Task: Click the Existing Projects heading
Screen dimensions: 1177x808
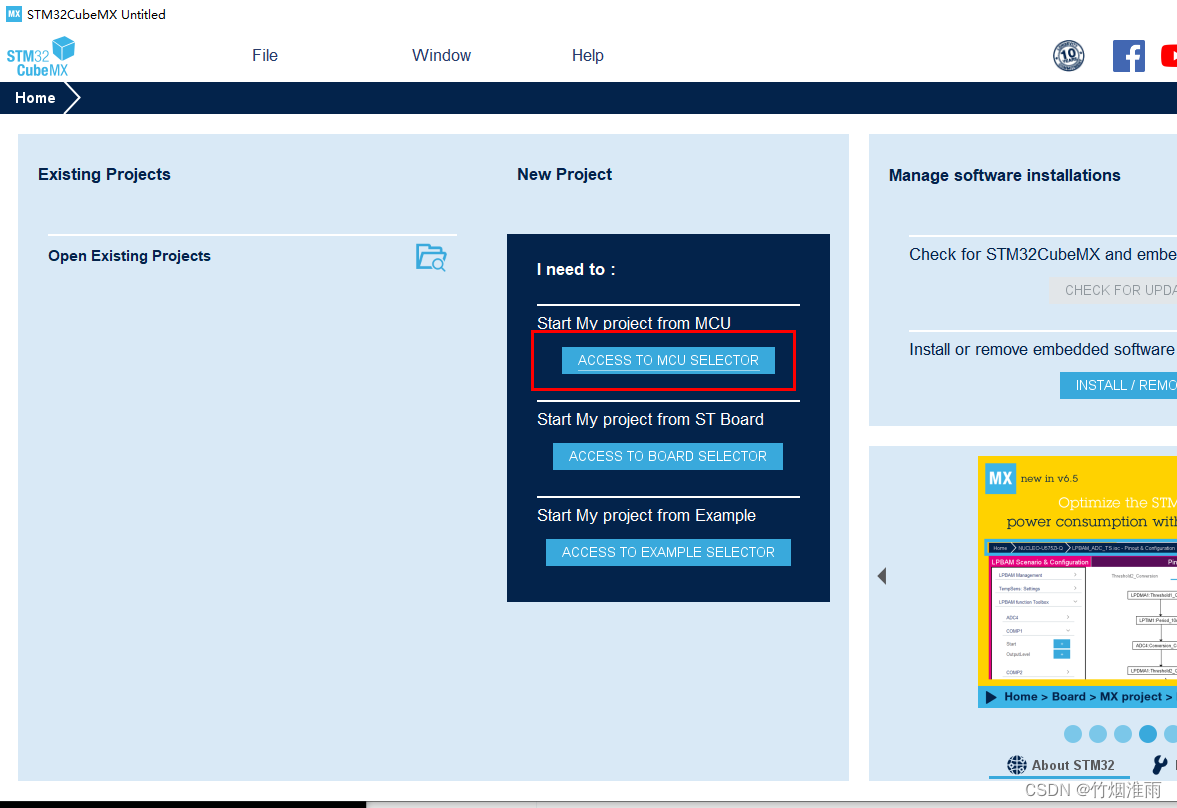Action: (x=104, y=174)
